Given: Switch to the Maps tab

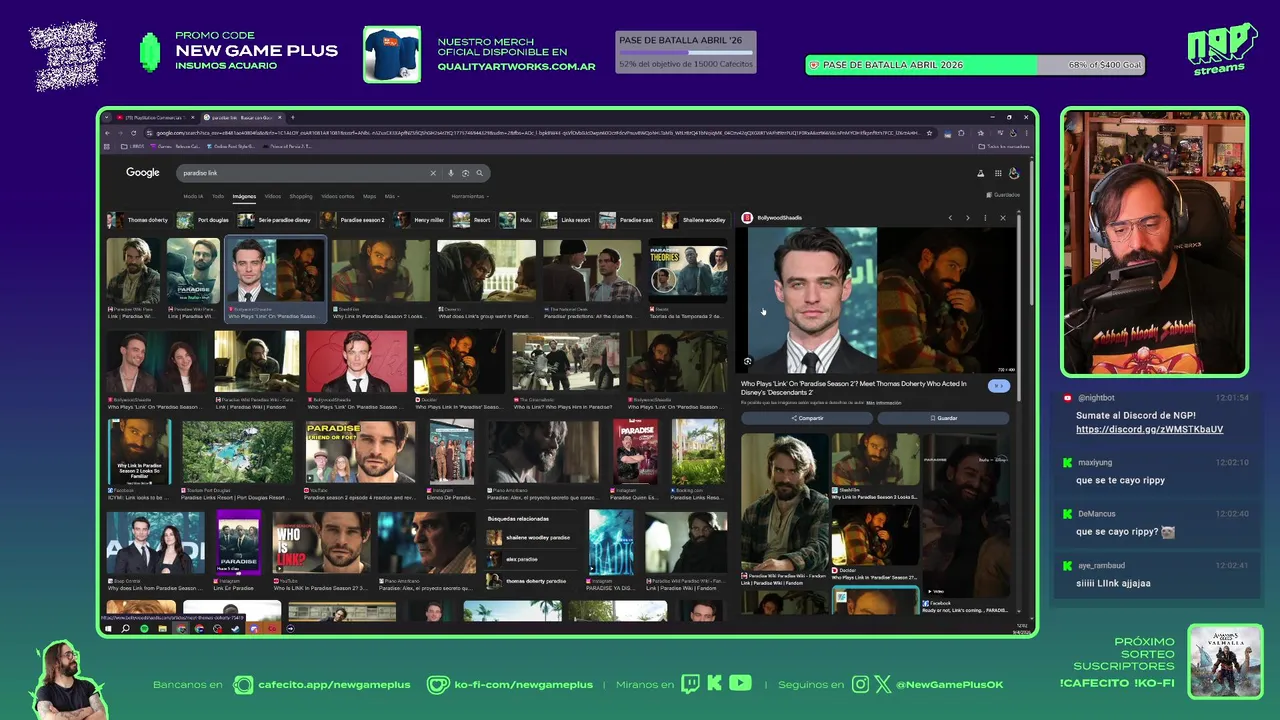Looking at the screenshot, I should click(x=370, y=196).
